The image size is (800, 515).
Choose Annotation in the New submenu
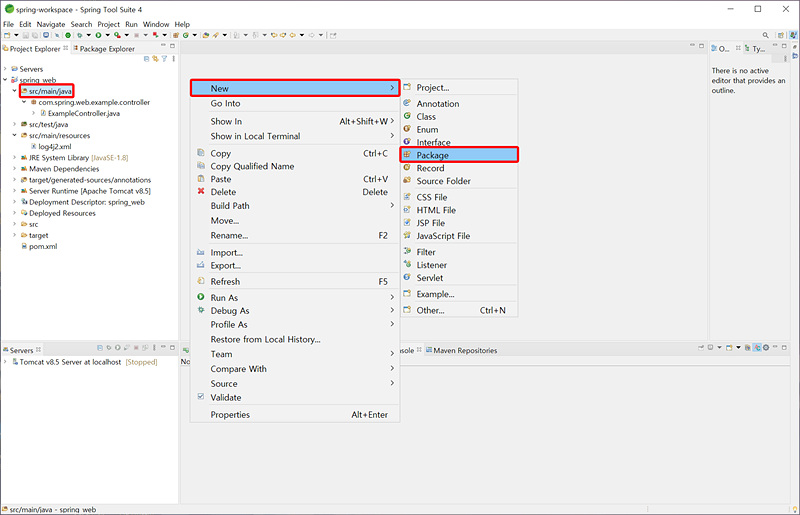(459, 104)
